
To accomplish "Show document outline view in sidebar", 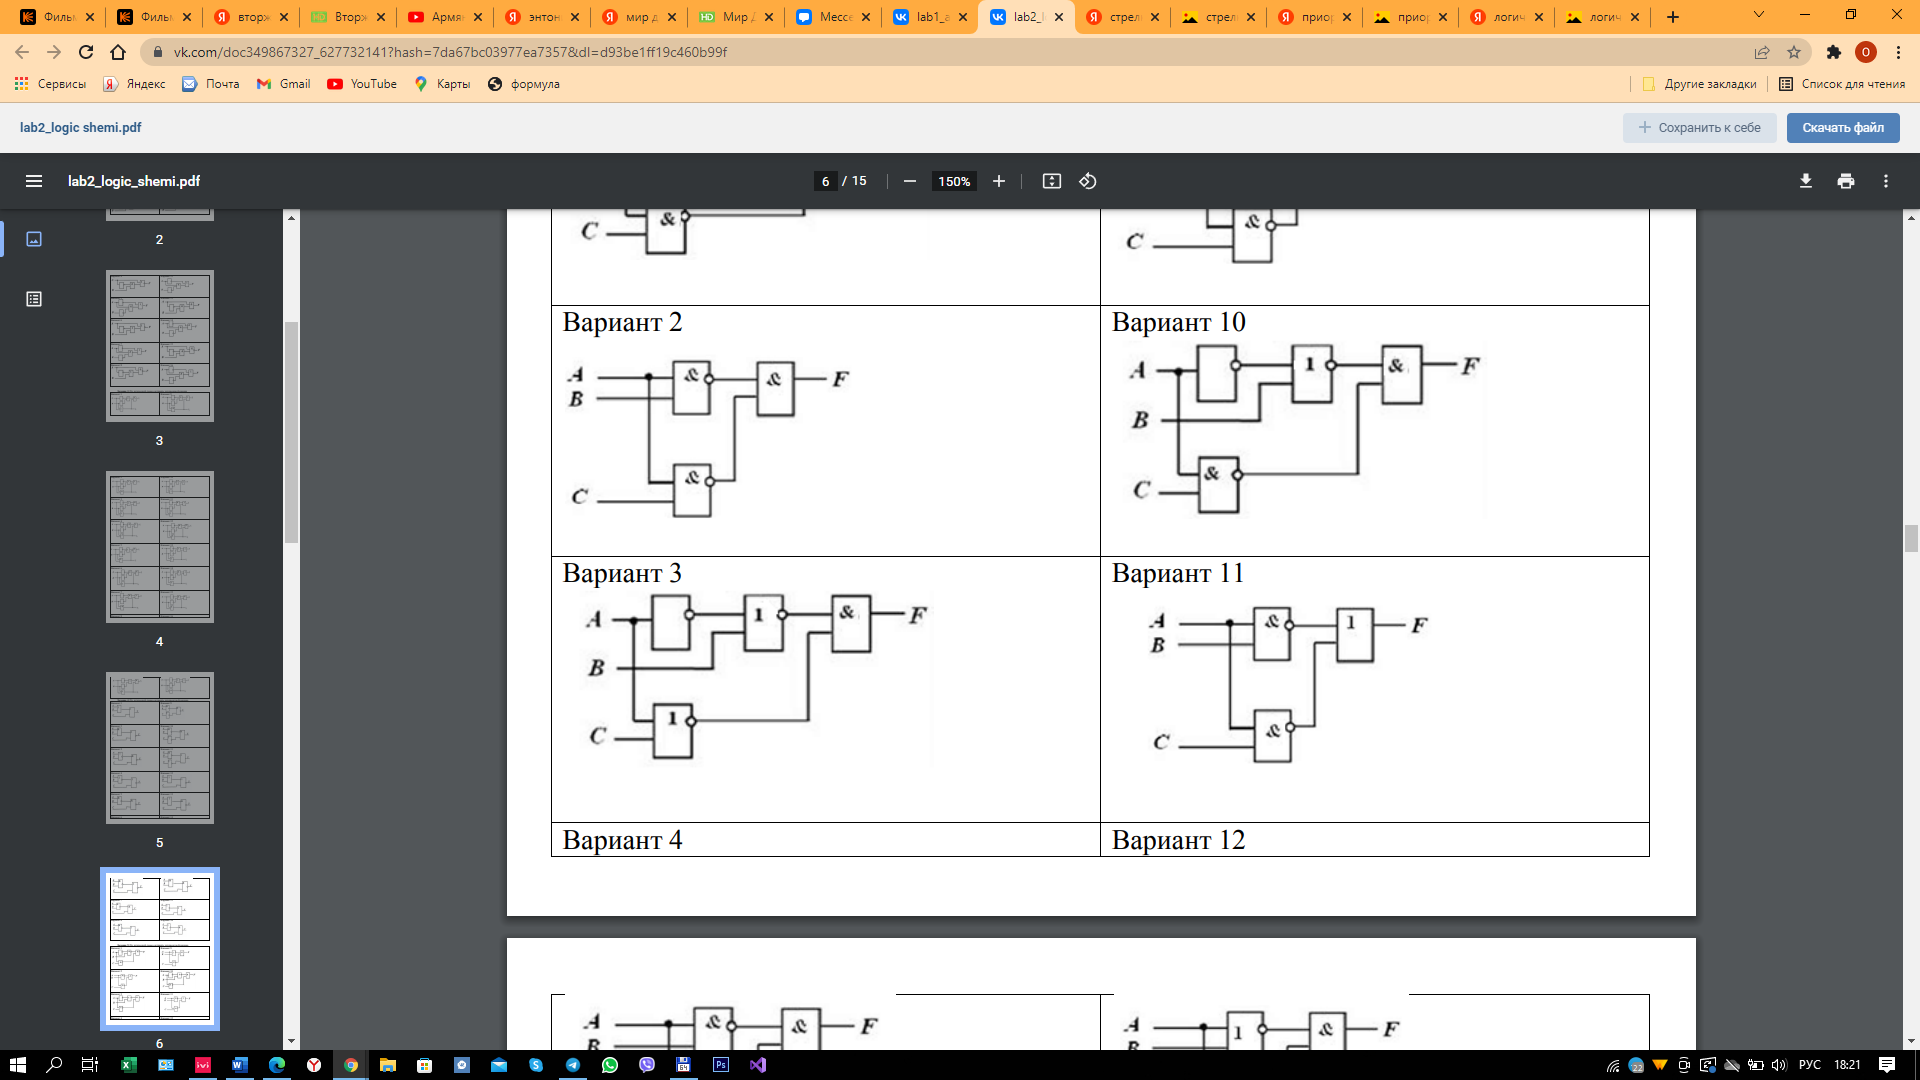I will (x=34, y=299).
